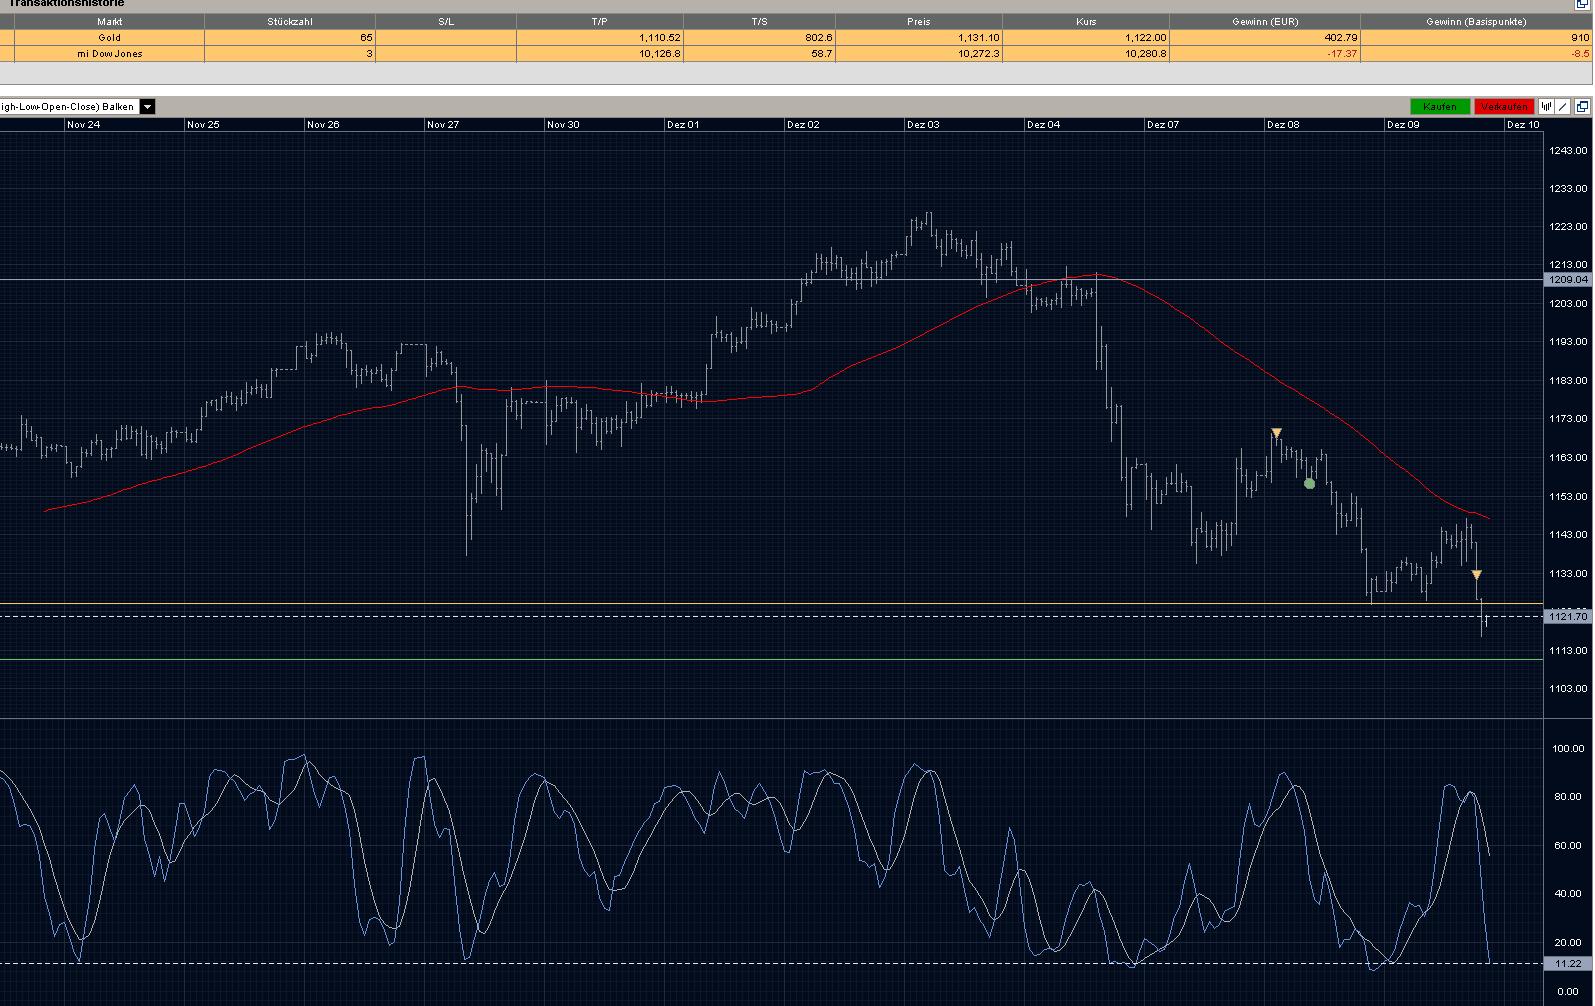The height and width of the screenshot is (1006, 1595).
Task: Click Gold profit value 402.79
Action: (1340, 38)
